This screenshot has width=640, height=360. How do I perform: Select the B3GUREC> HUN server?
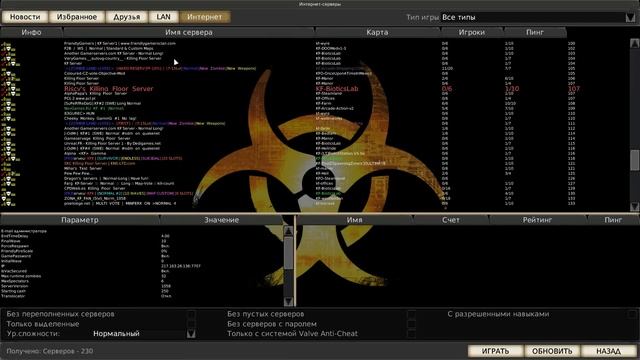[314, 113]
